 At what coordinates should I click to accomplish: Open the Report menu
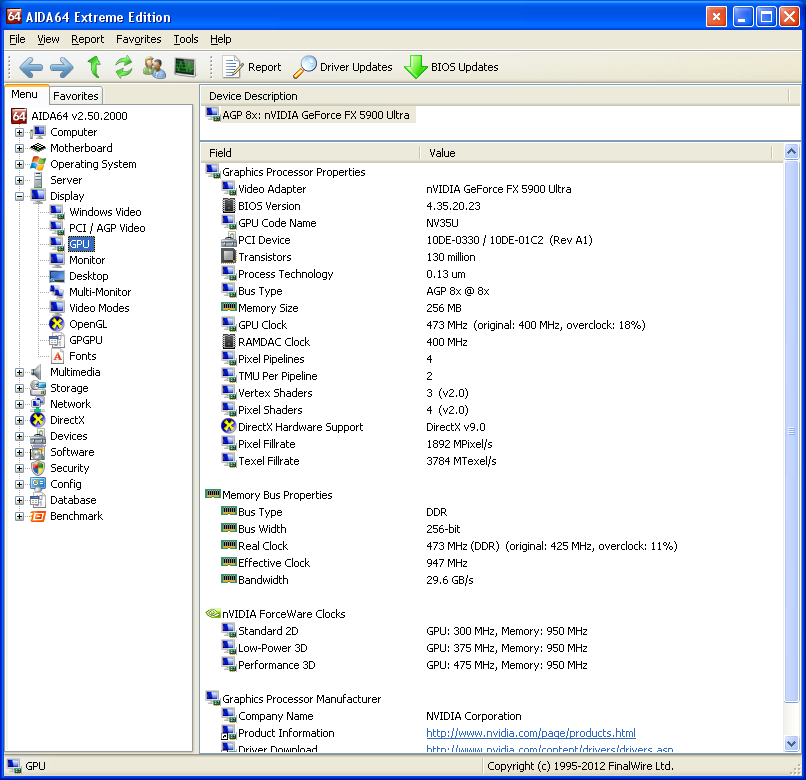[87, 39]
